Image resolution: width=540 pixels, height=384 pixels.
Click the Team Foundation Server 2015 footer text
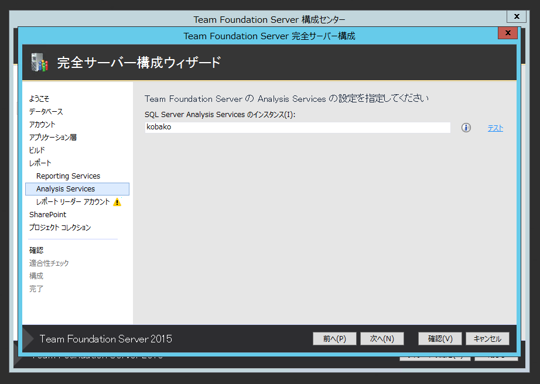106,339
